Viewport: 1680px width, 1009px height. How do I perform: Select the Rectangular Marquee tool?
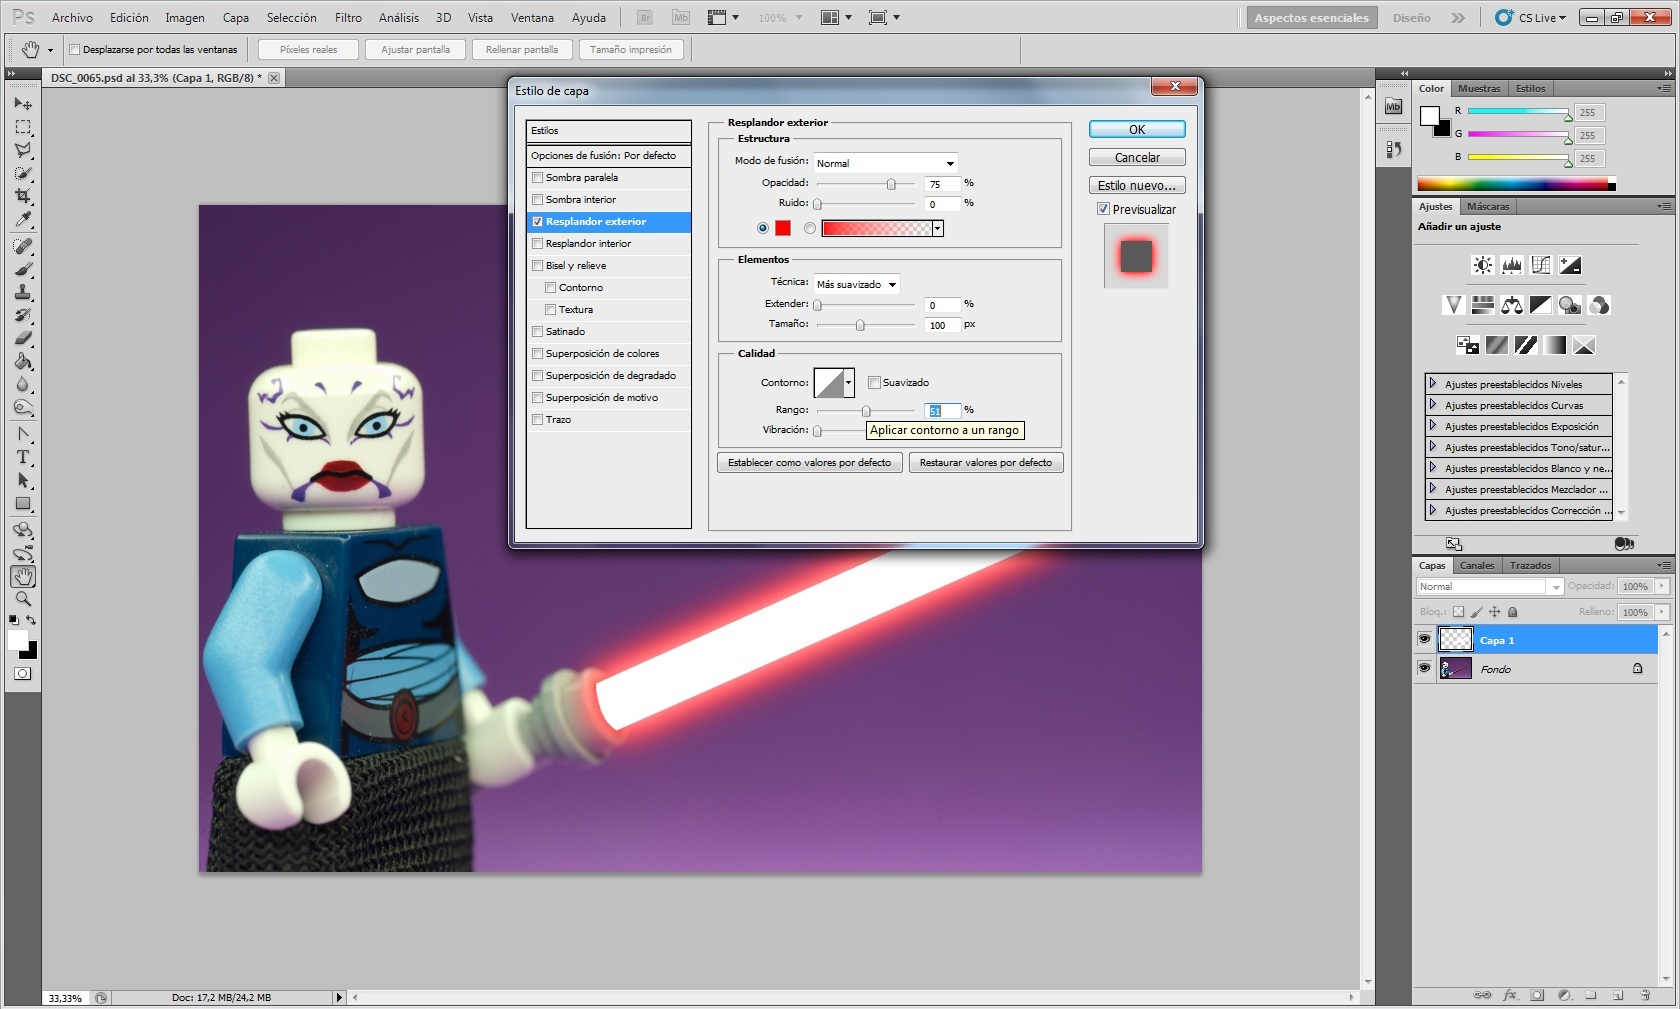[23, 127]
